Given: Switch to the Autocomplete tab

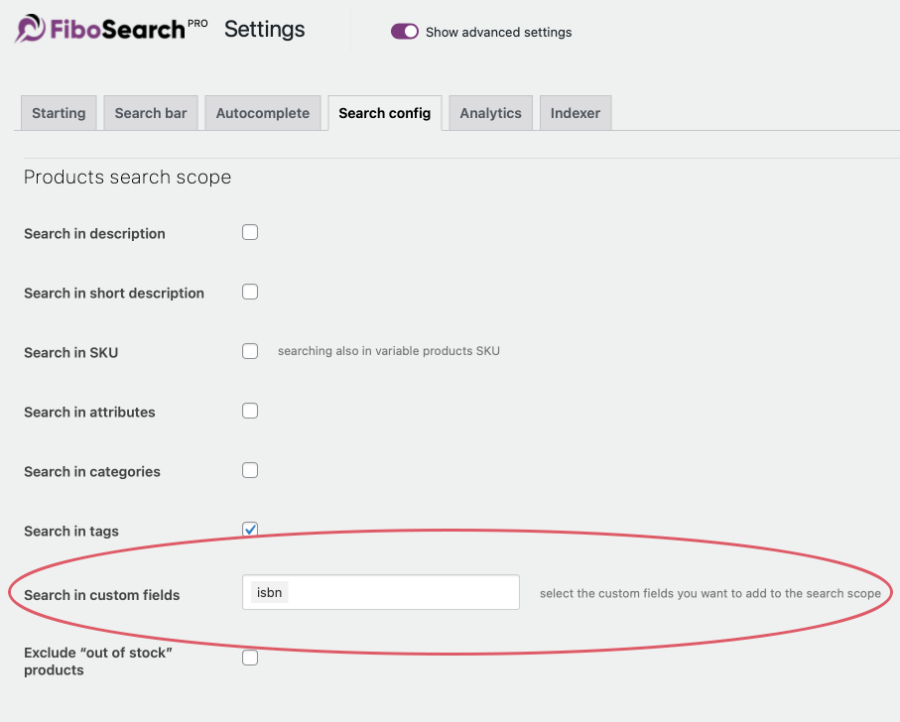Looking at the screenshot, I should tap(262, 113).
